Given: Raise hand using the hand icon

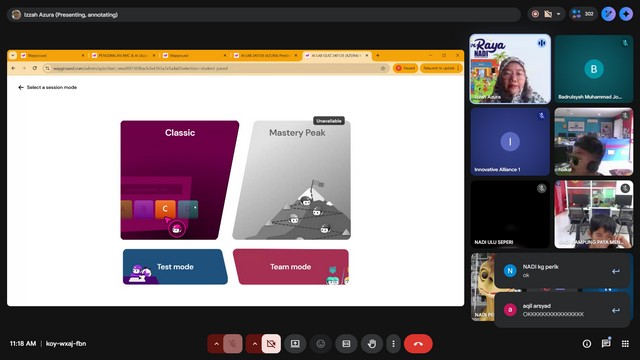Looking at the screenshot, I should (371, 344).
